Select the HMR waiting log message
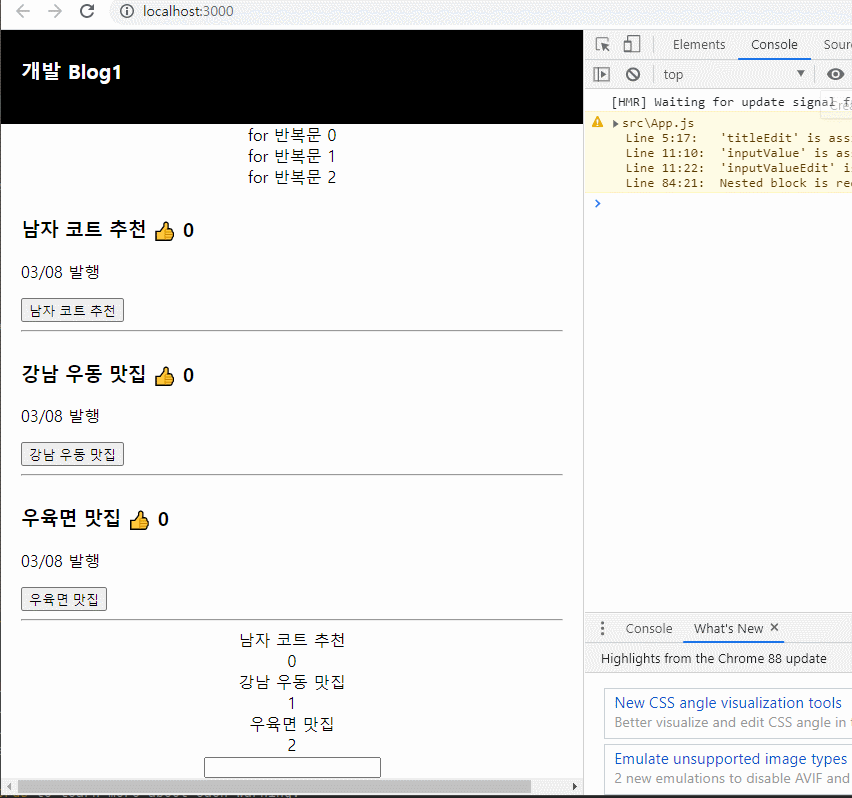The height and width of the screenshot is (798, 852). pos(731,102)
